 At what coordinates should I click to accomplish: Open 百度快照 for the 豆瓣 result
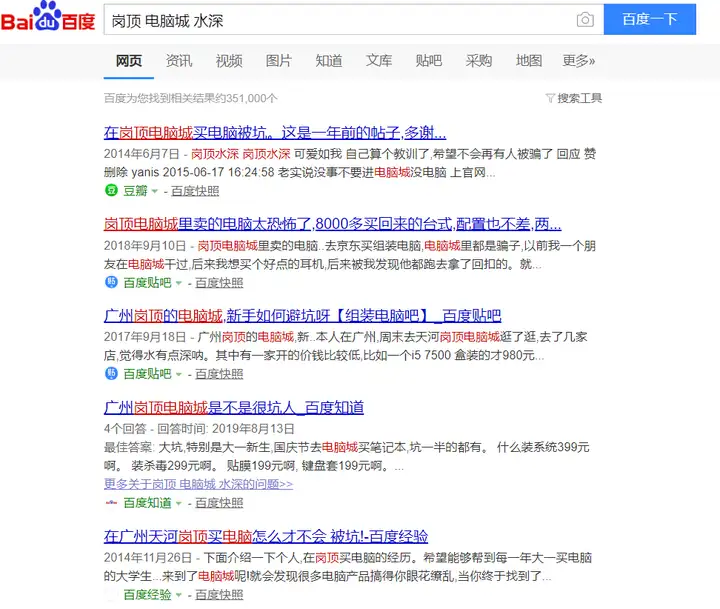point(195,191)
